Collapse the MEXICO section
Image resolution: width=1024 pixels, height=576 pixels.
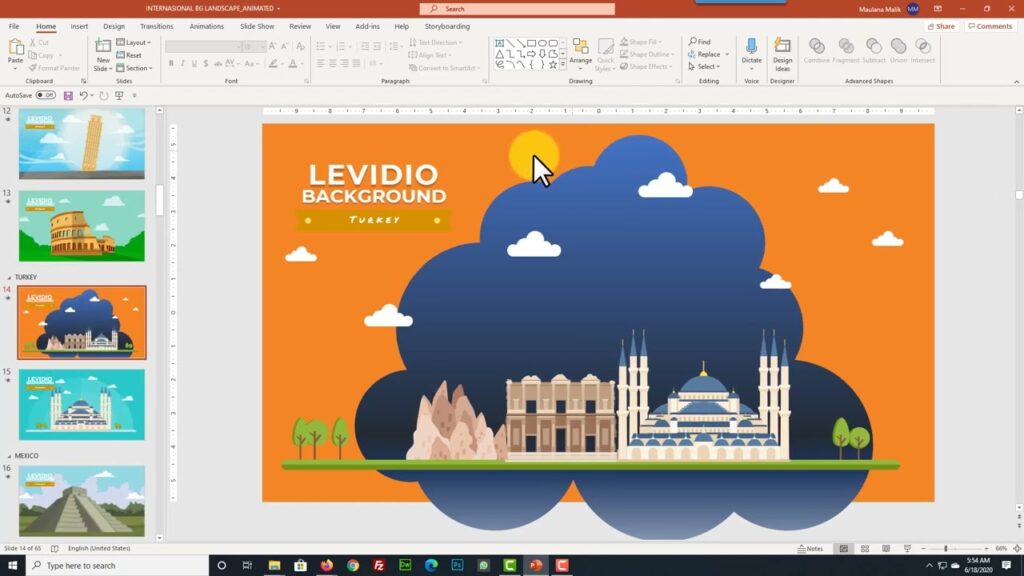coord(9,456)
